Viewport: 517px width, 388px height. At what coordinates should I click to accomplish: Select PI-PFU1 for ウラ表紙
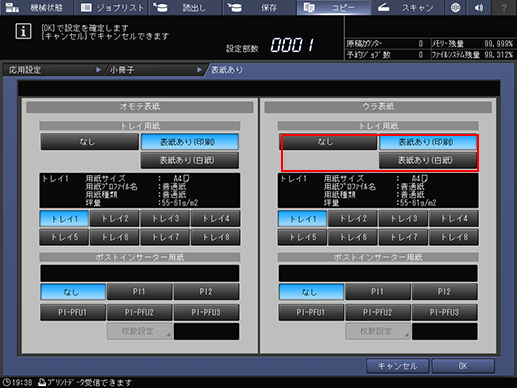pos(311,312)
